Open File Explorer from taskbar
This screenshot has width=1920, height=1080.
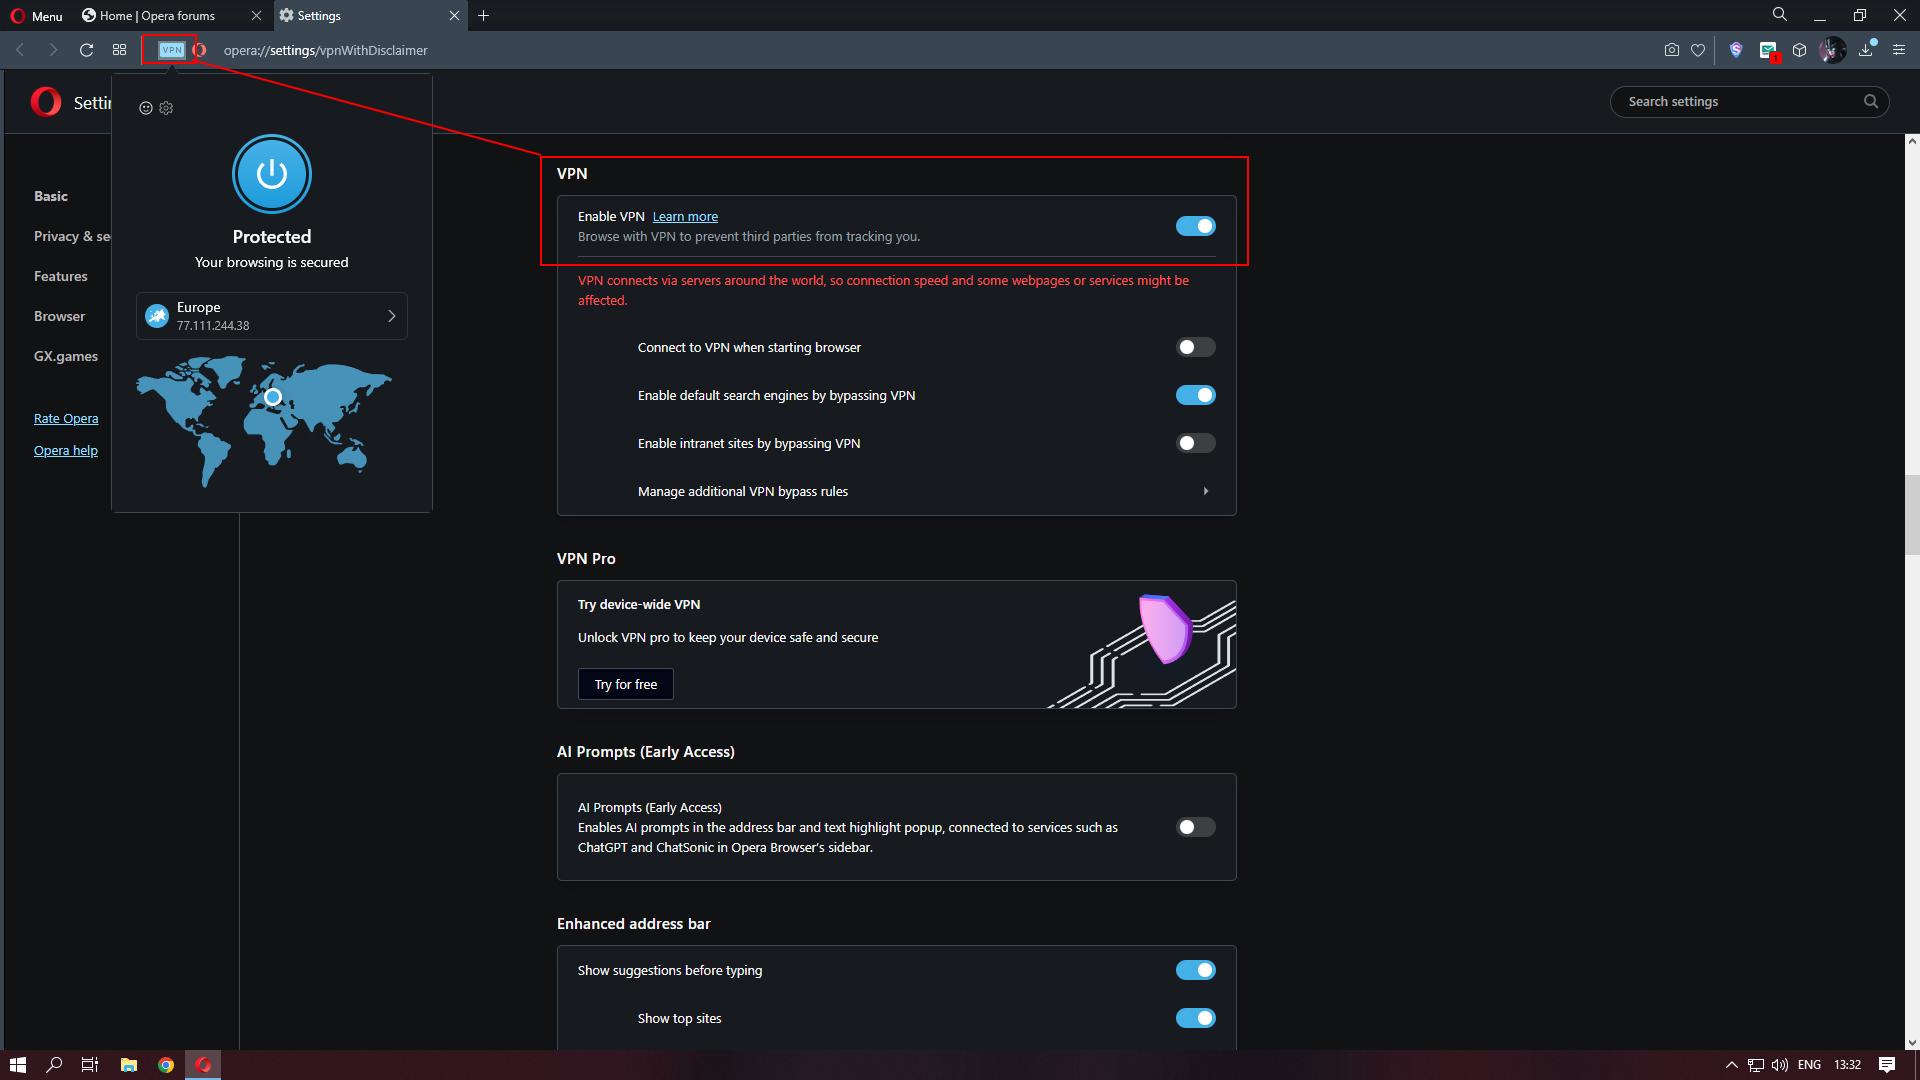tap(128, 1065)
